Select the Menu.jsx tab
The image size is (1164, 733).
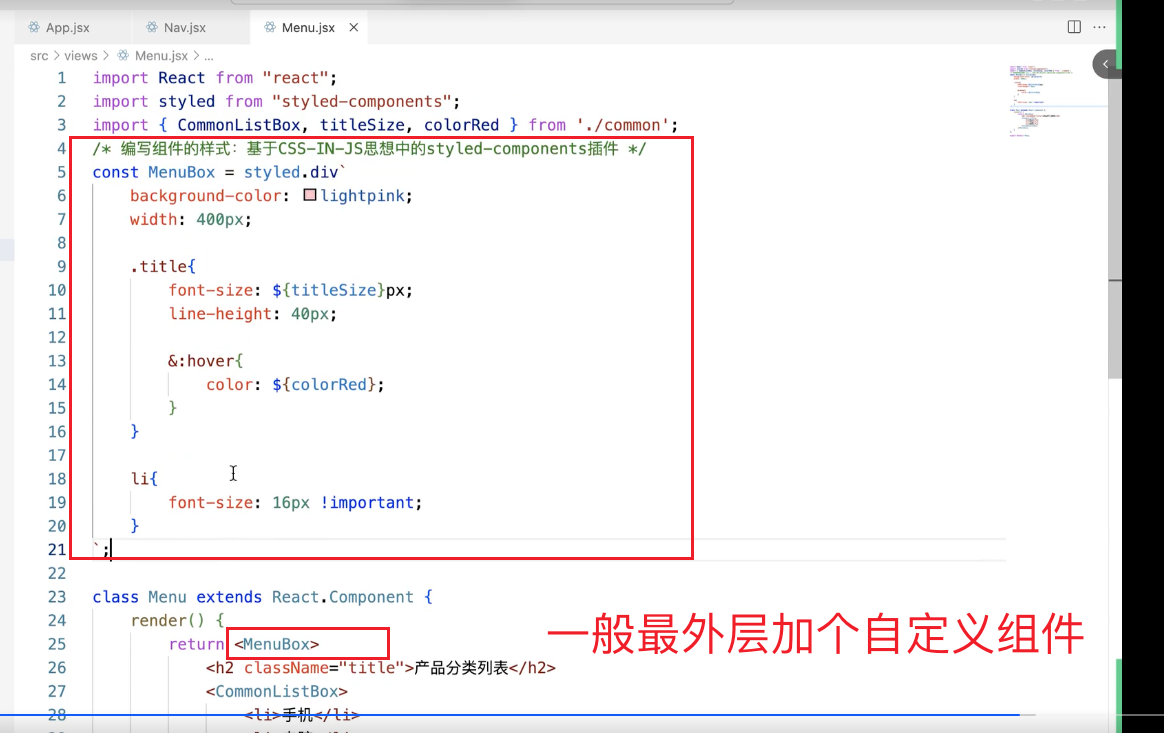pyautogui.click(x=308, y=27)
